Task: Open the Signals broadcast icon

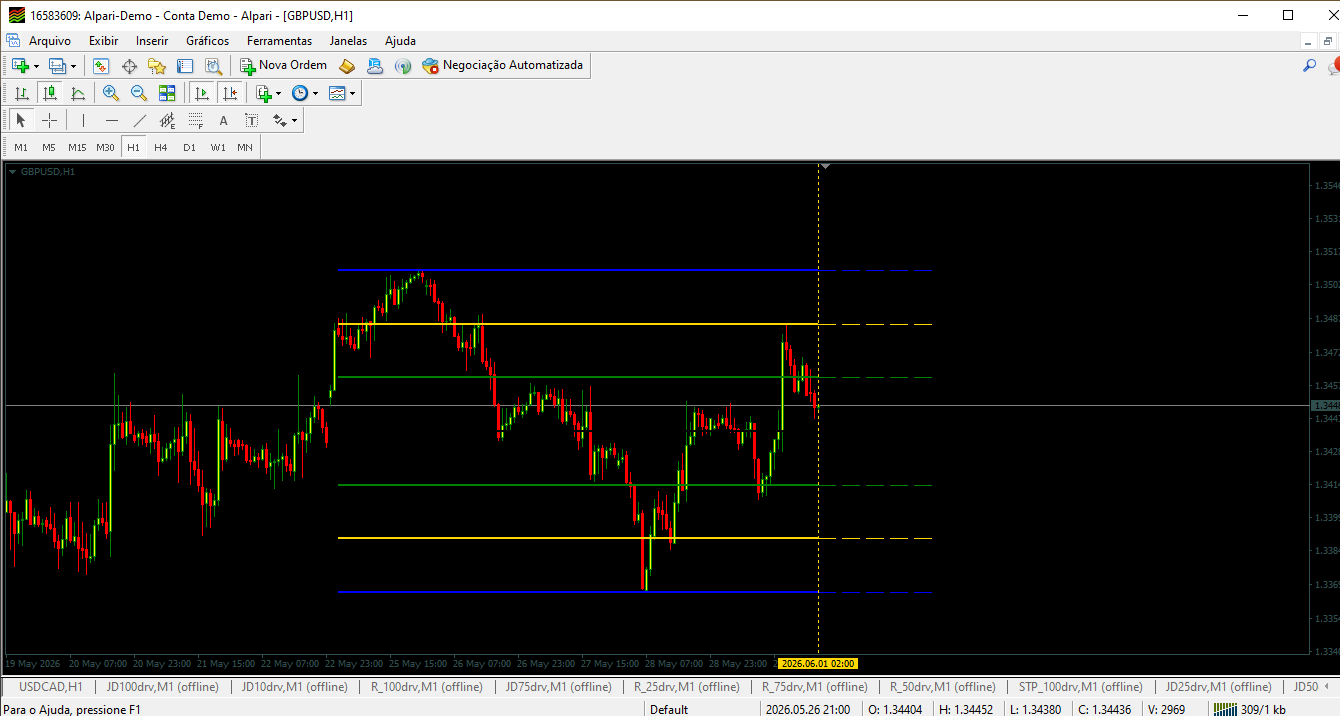Action: [403, 66]
